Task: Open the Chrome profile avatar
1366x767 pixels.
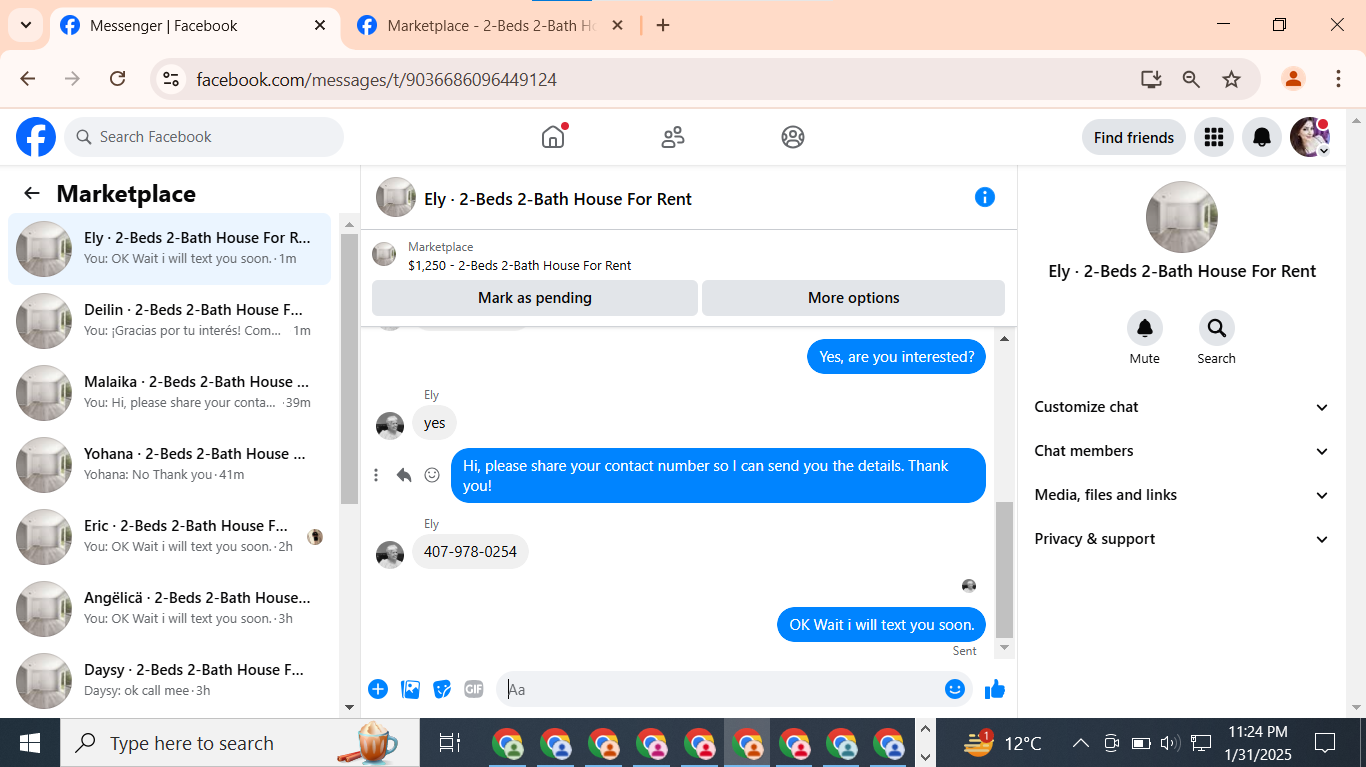Action: point(1293,79)
